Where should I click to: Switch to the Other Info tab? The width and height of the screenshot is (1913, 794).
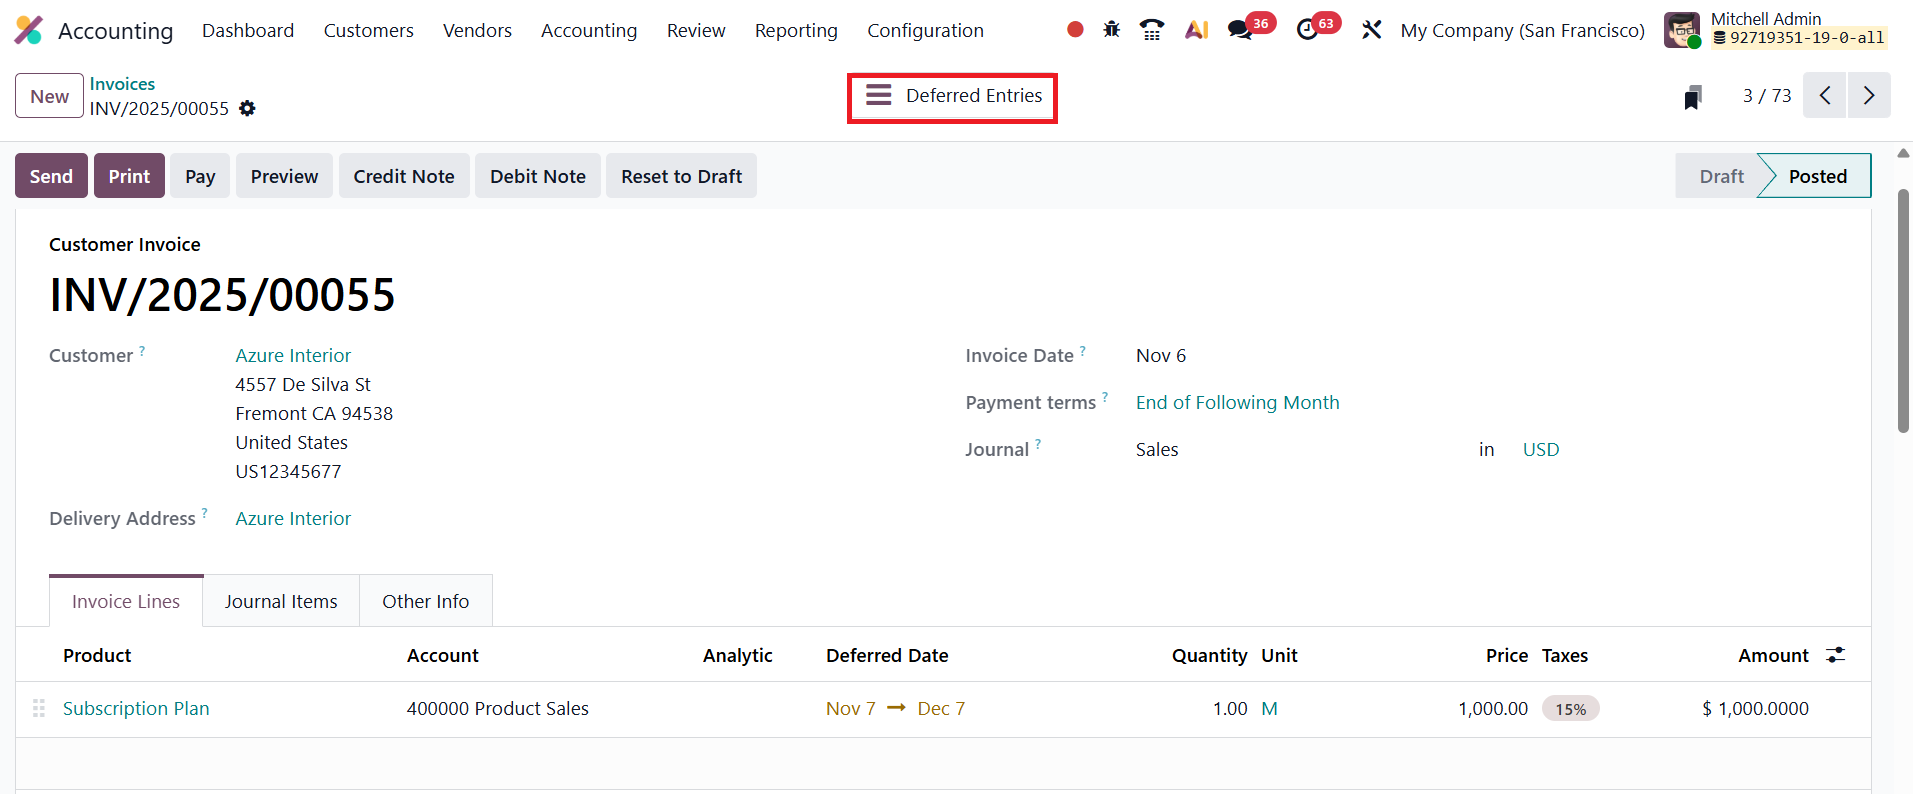point(425,601)
